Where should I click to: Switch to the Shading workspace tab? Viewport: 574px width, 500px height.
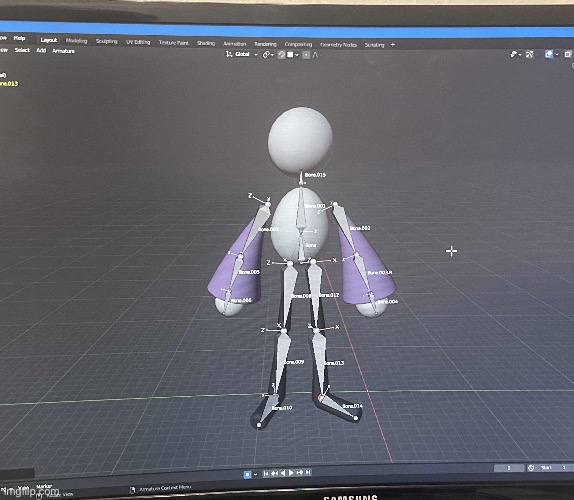[206, 43]
